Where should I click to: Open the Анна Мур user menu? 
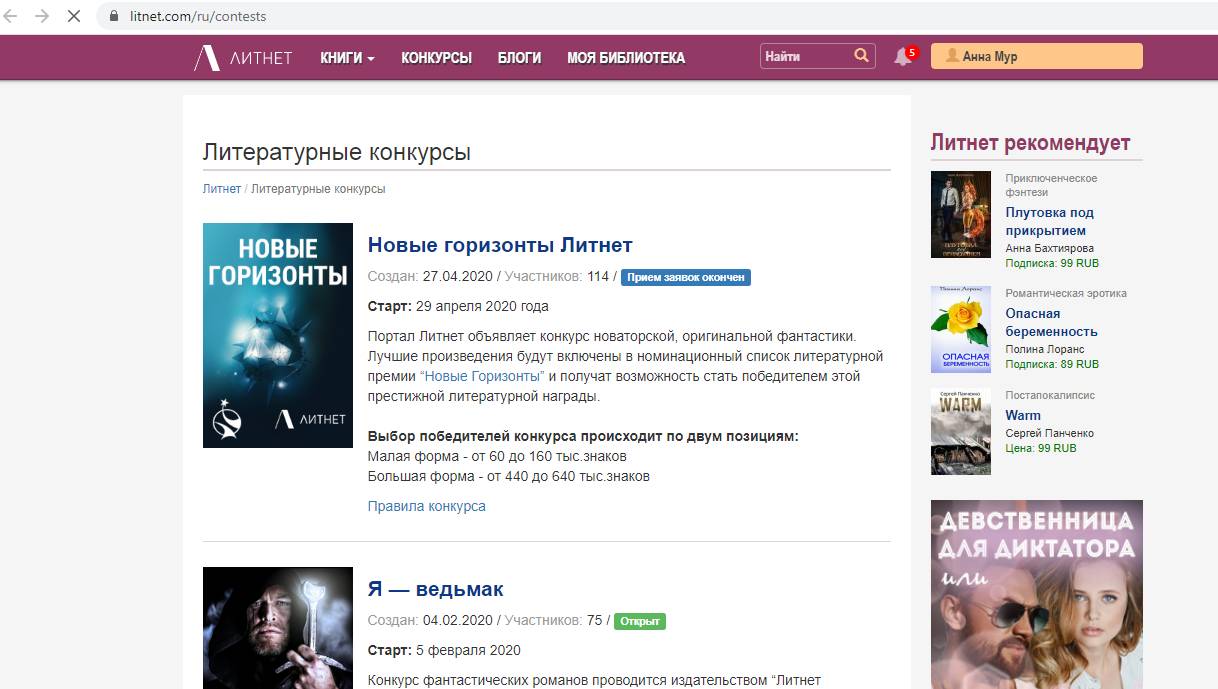(x=1036, y=57)
